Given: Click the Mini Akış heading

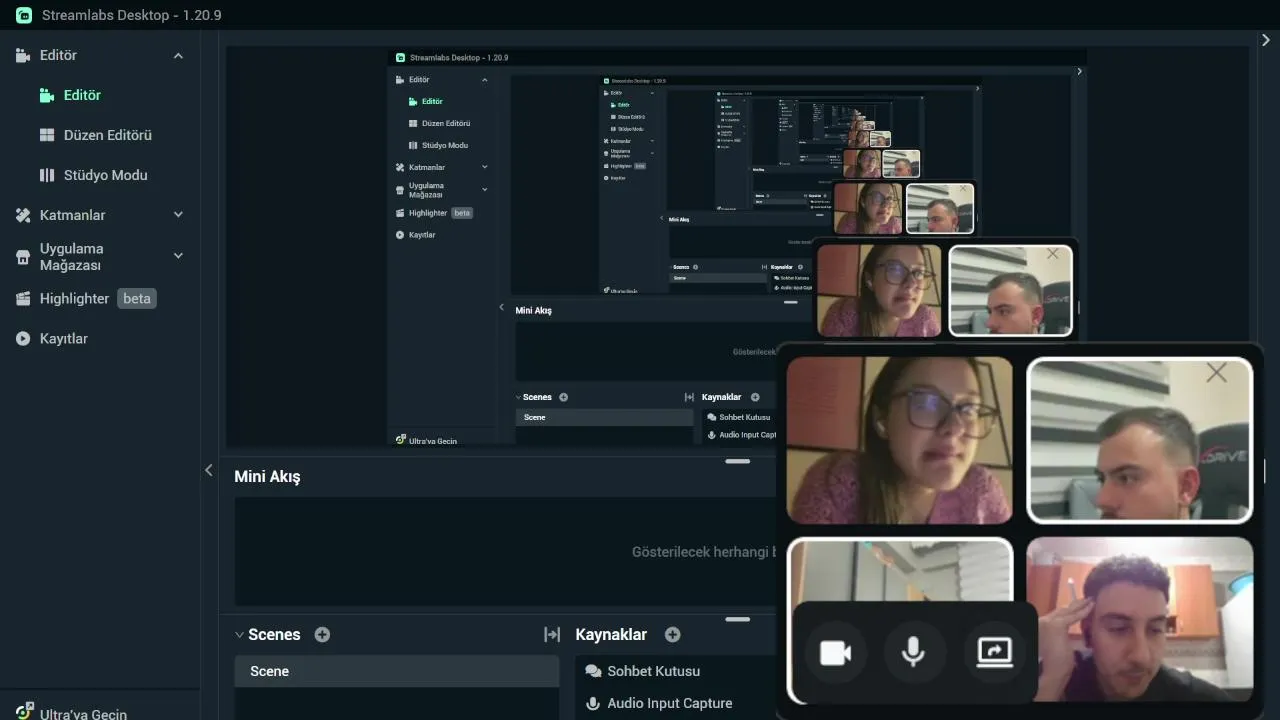Looking at the screenshot, I should (267, 477).
